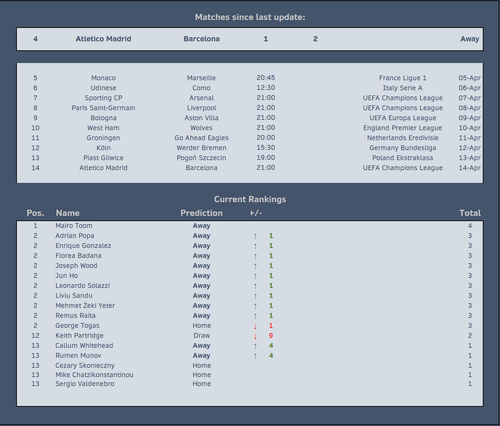Viewport: 500px width, 426px height.
Task: Select player 'Joseph Wood'
Action: point(76,266)
